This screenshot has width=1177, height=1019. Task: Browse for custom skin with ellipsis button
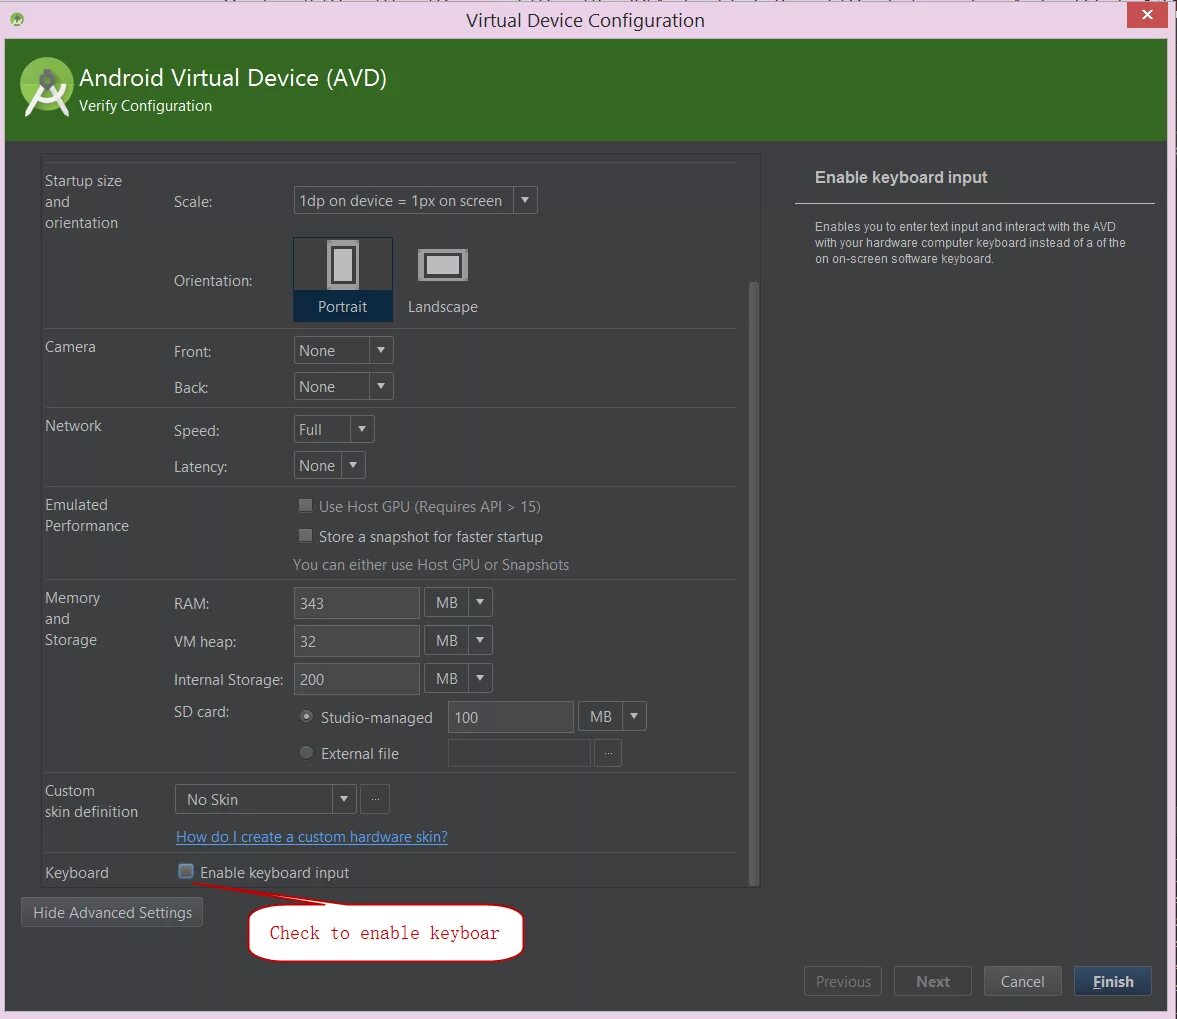pos(375,799)
